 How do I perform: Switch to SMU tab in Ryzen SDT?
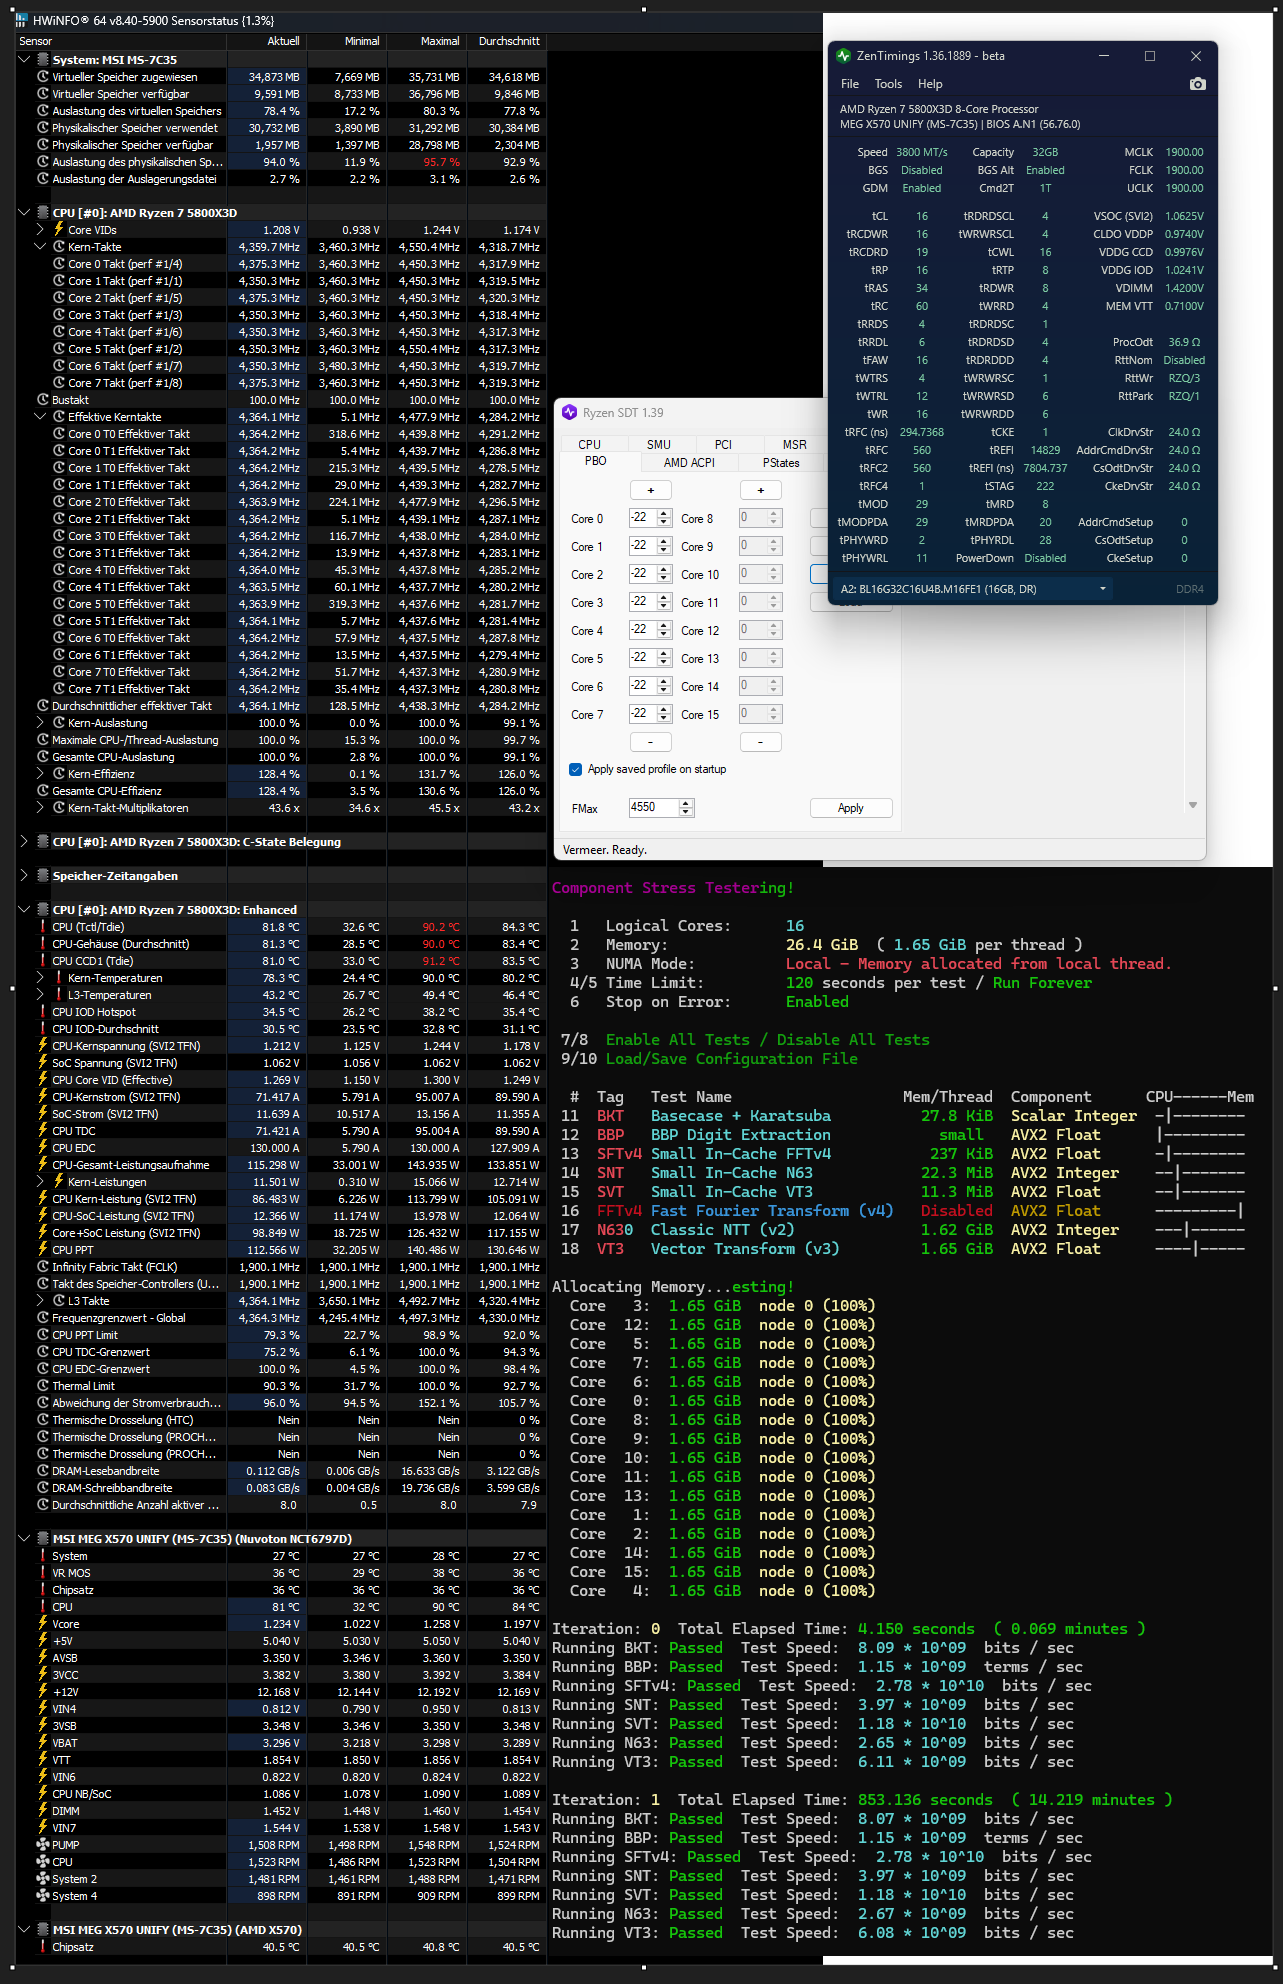click(659, 444)
